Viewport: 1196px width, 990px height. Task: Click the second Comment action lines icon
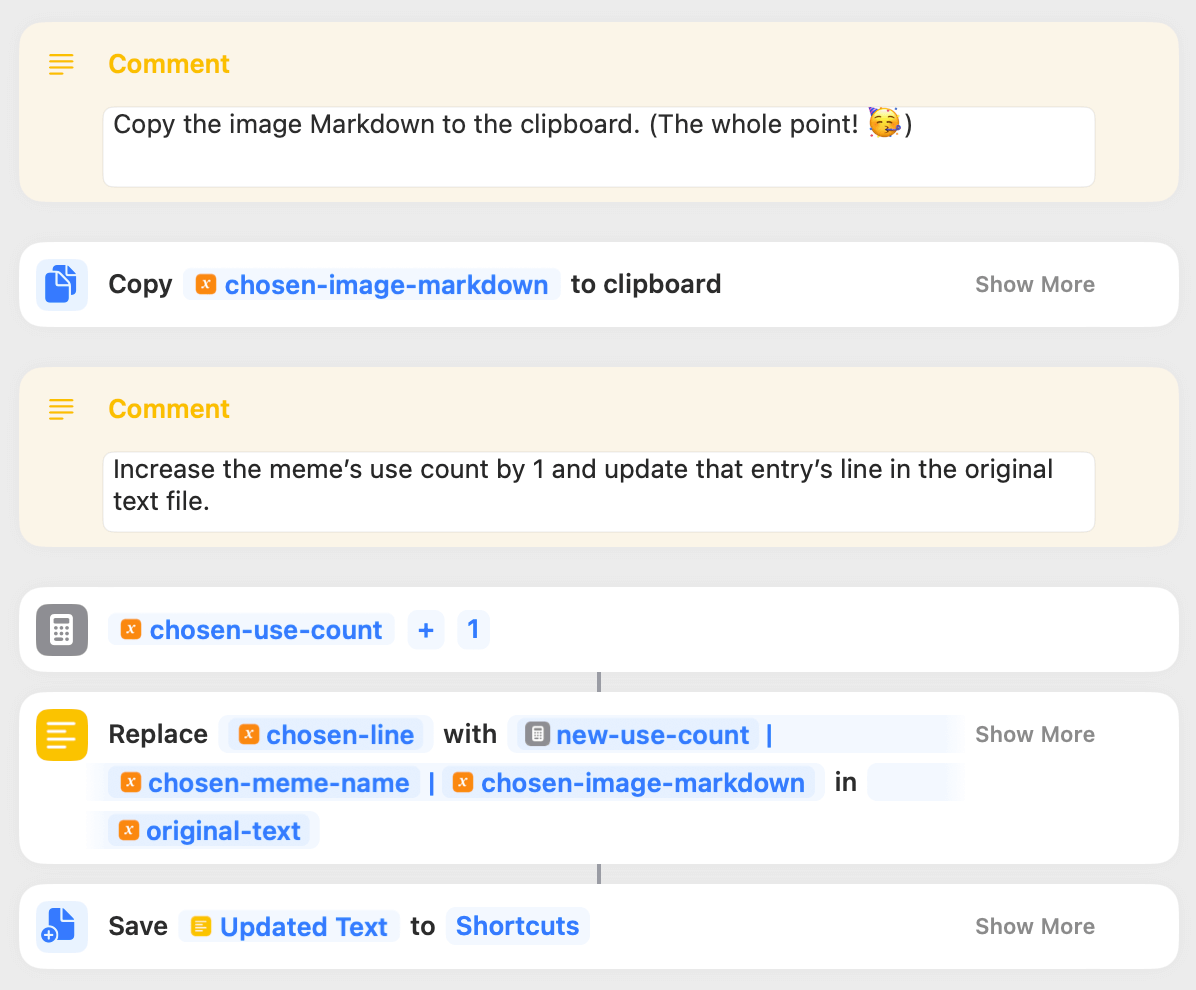click(x=61, y=409)
